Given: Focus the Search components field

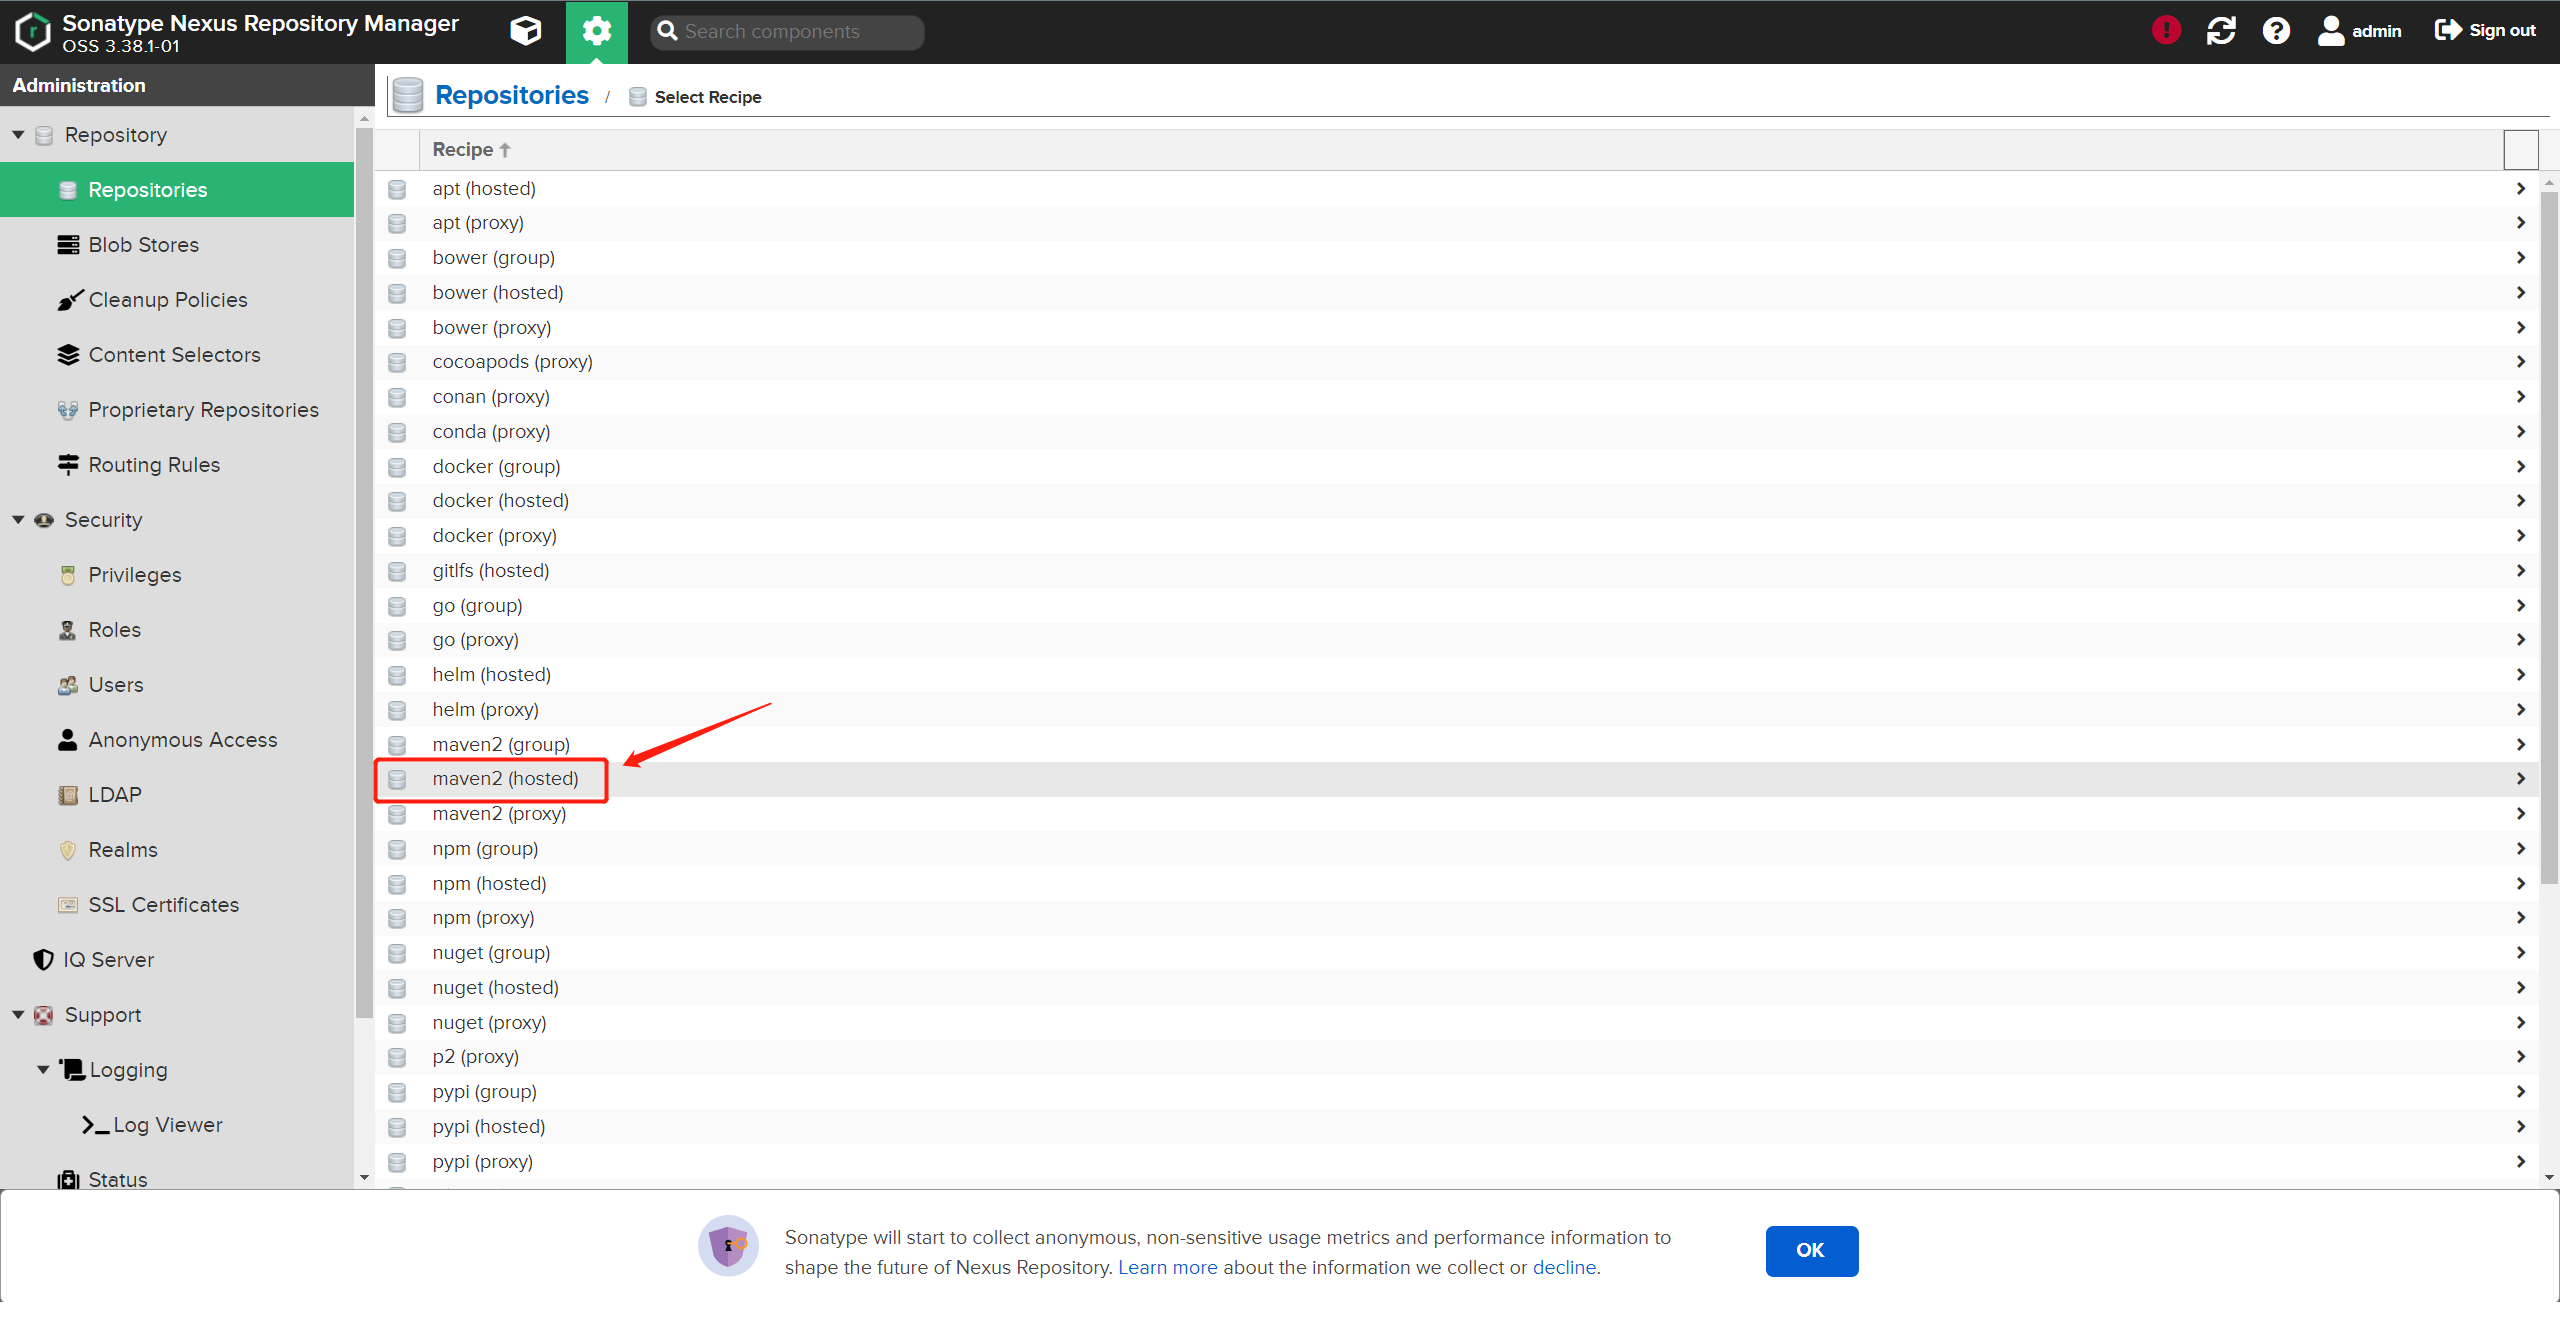Looking at the screenshot, I should [x=787, y=32].
